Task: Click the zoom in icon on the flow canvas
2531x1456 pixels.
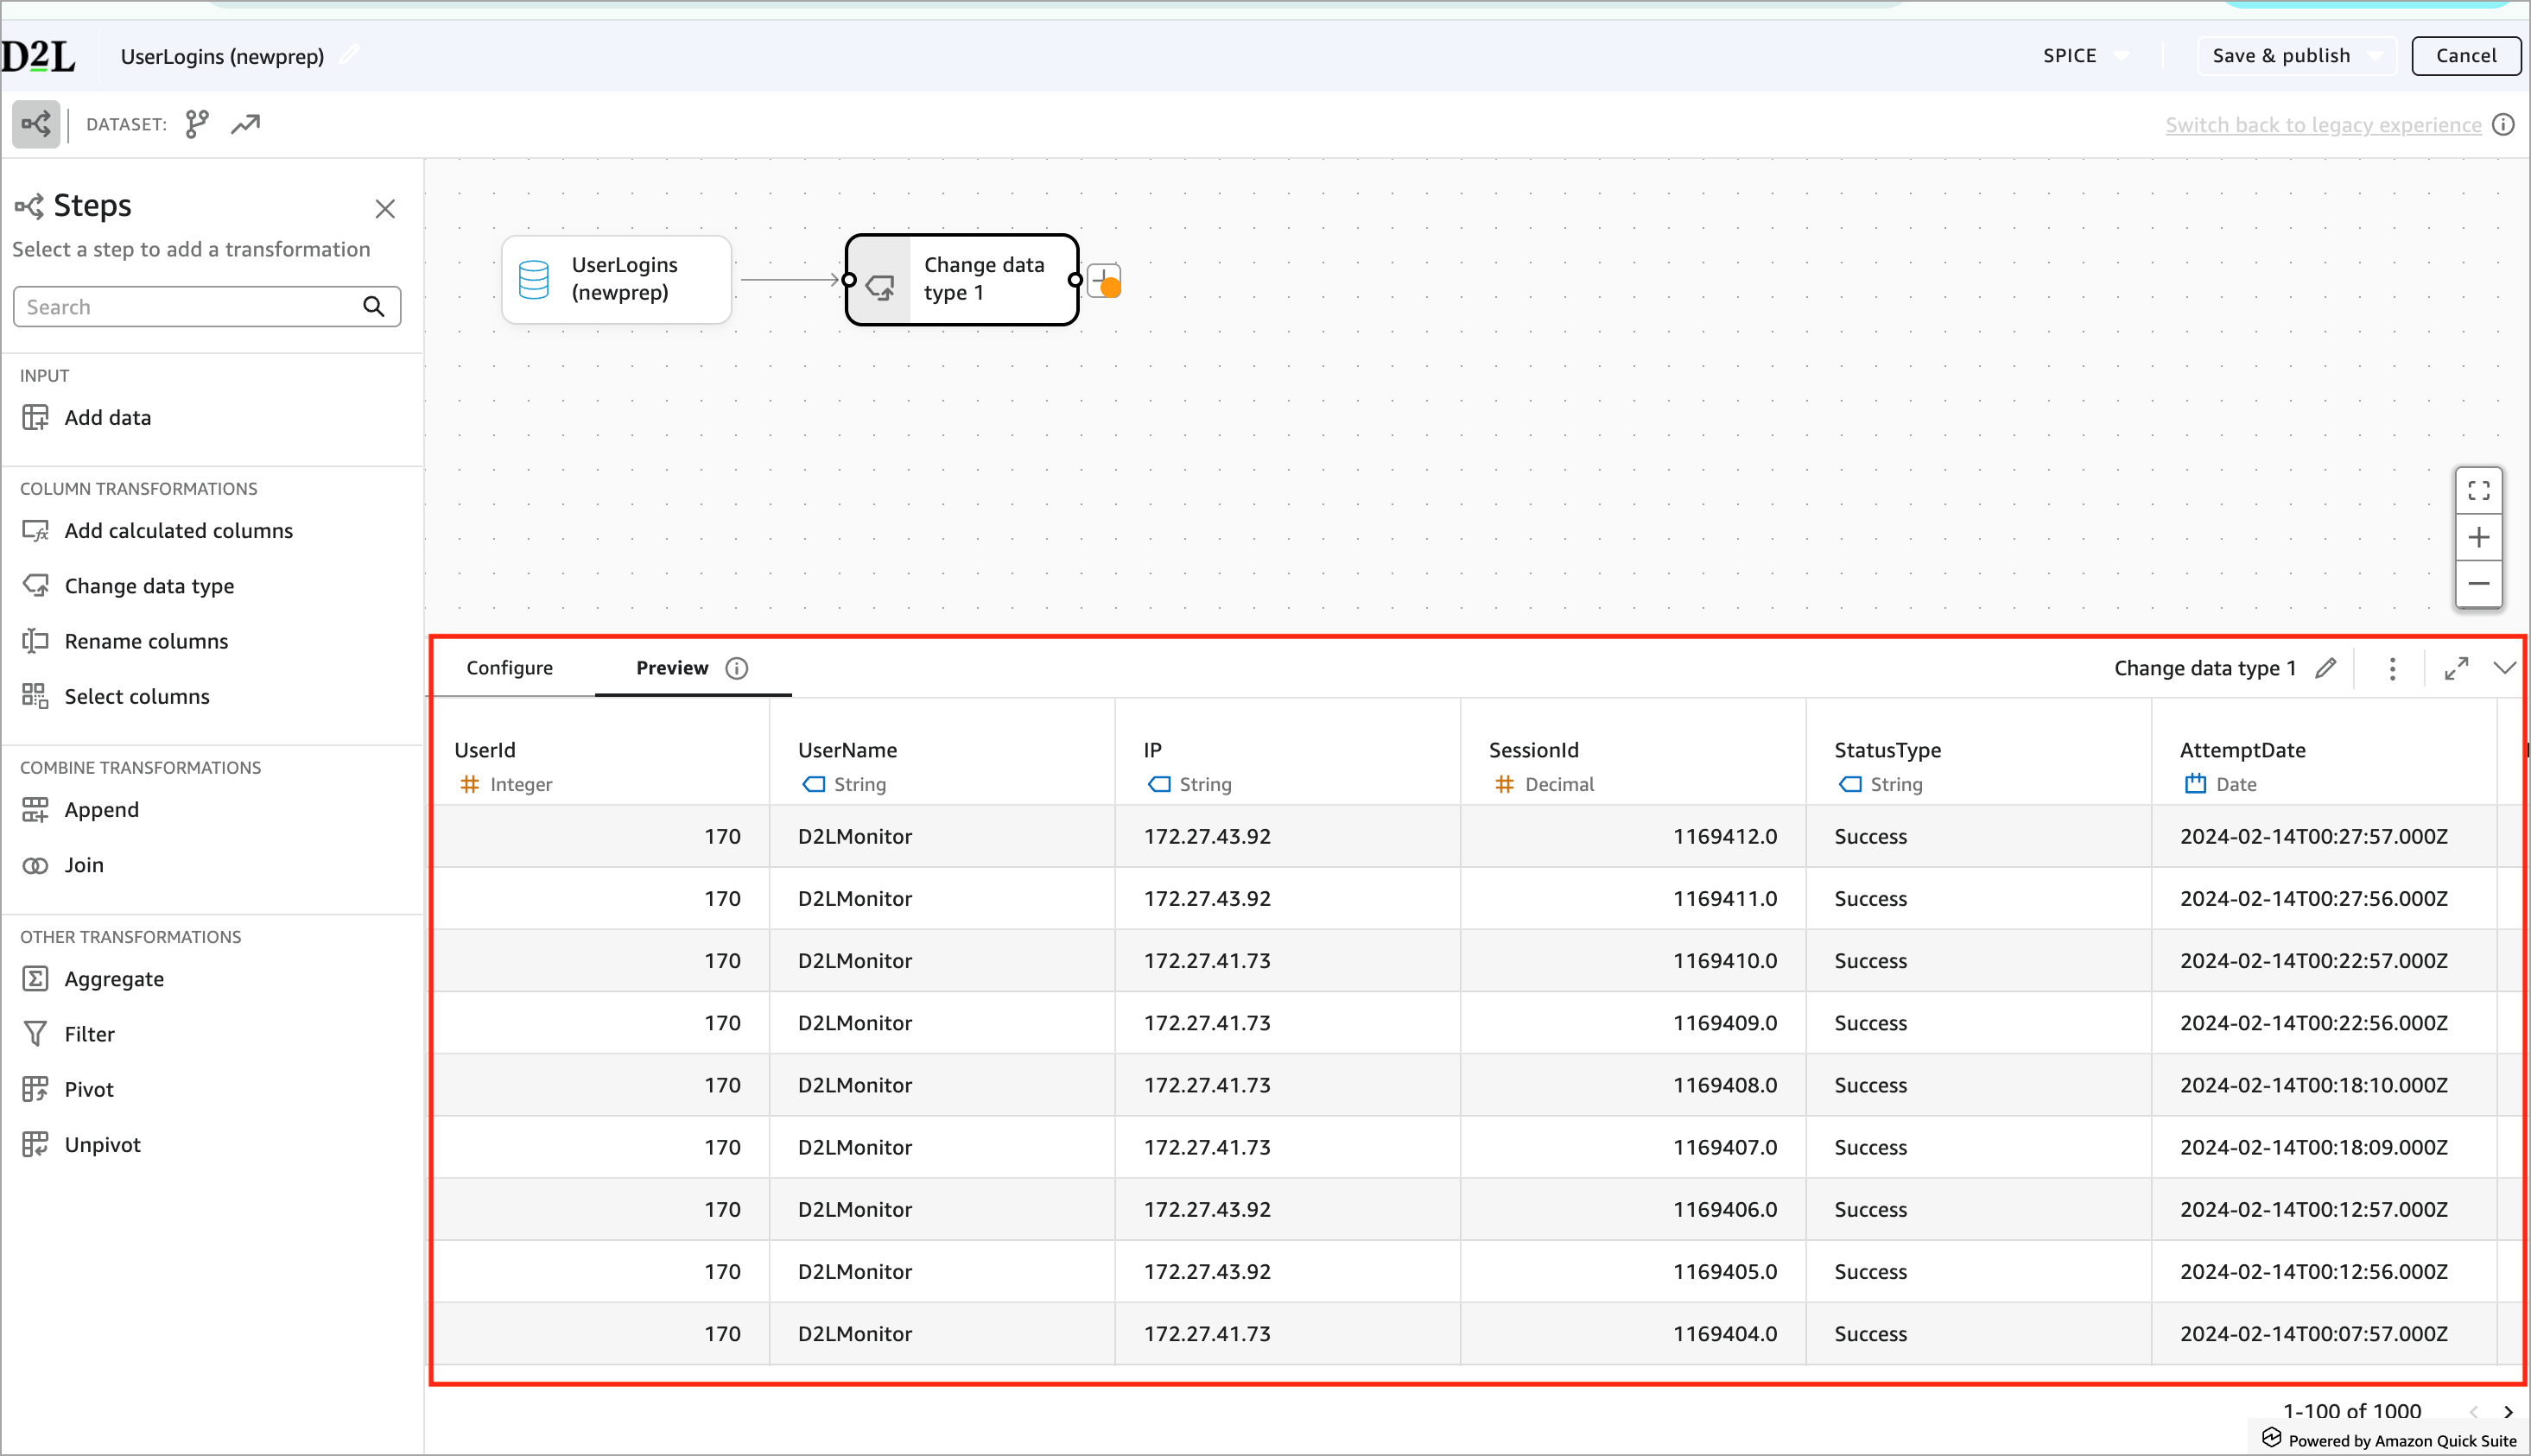Action: coord(2479,537)
